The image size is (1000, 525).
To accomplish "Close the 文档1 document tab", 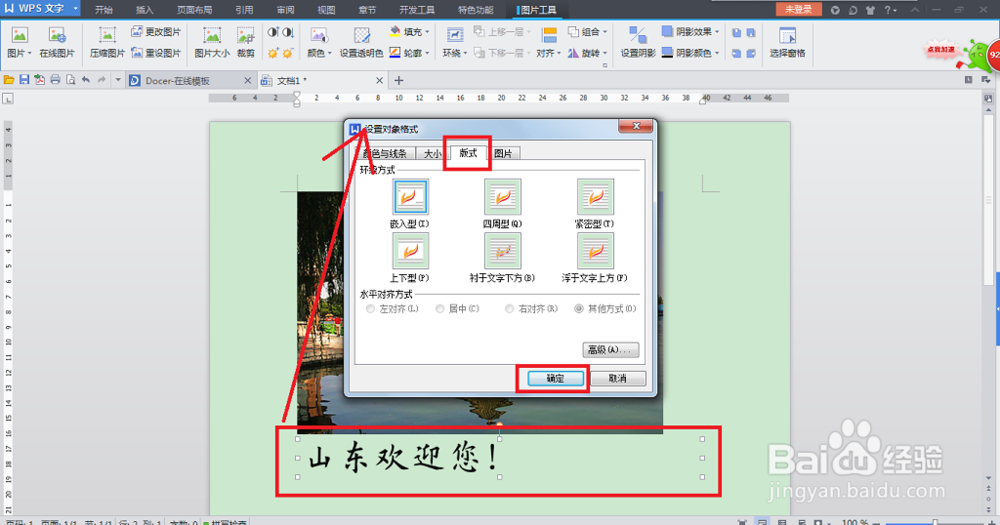I will [x=379, y=80].
